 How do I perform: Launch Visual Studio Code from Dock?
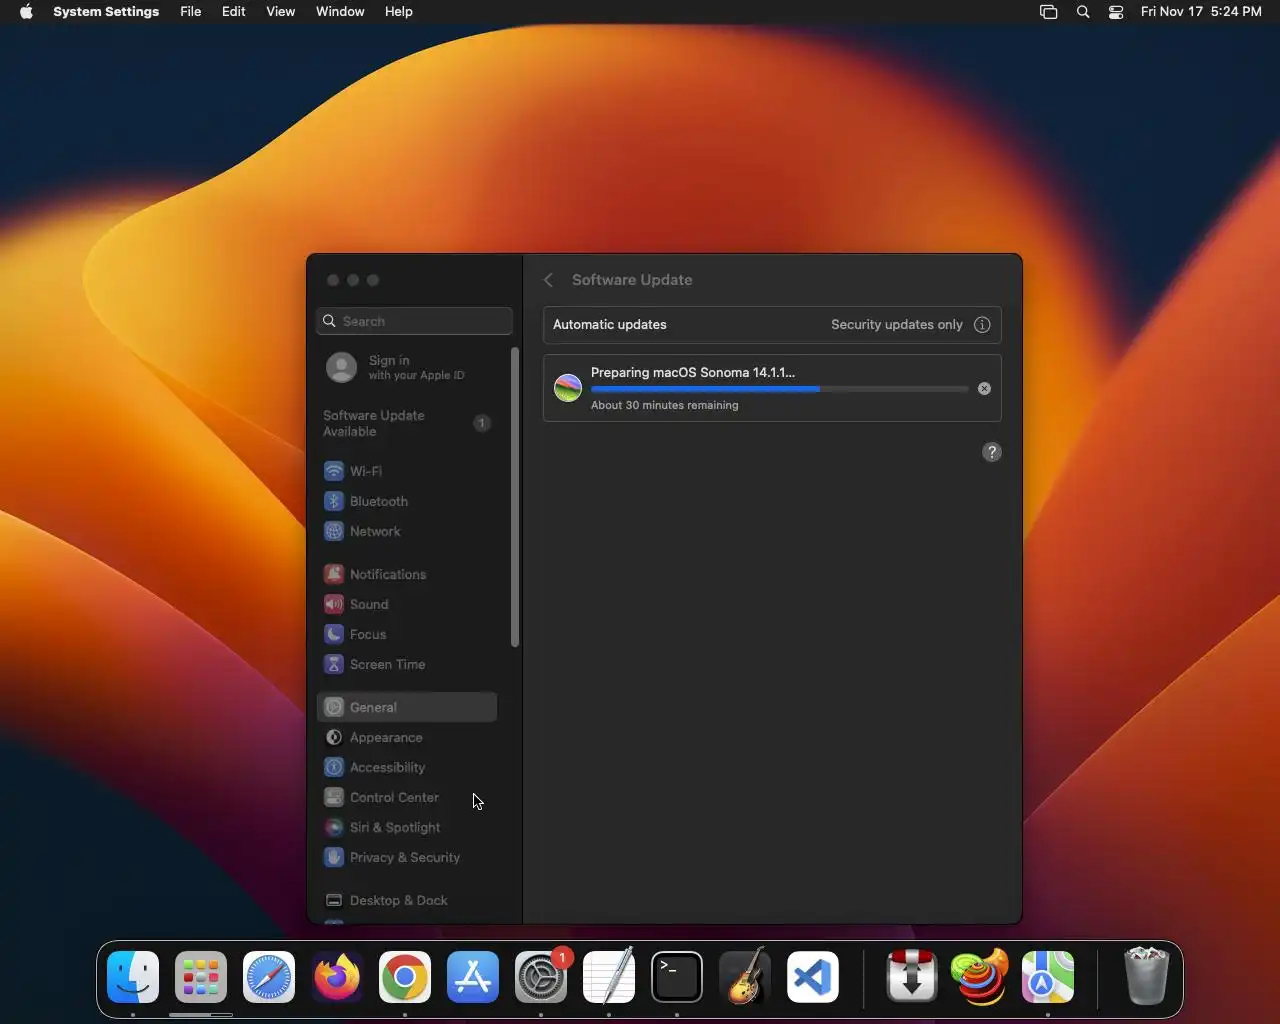tap(813, 977)
